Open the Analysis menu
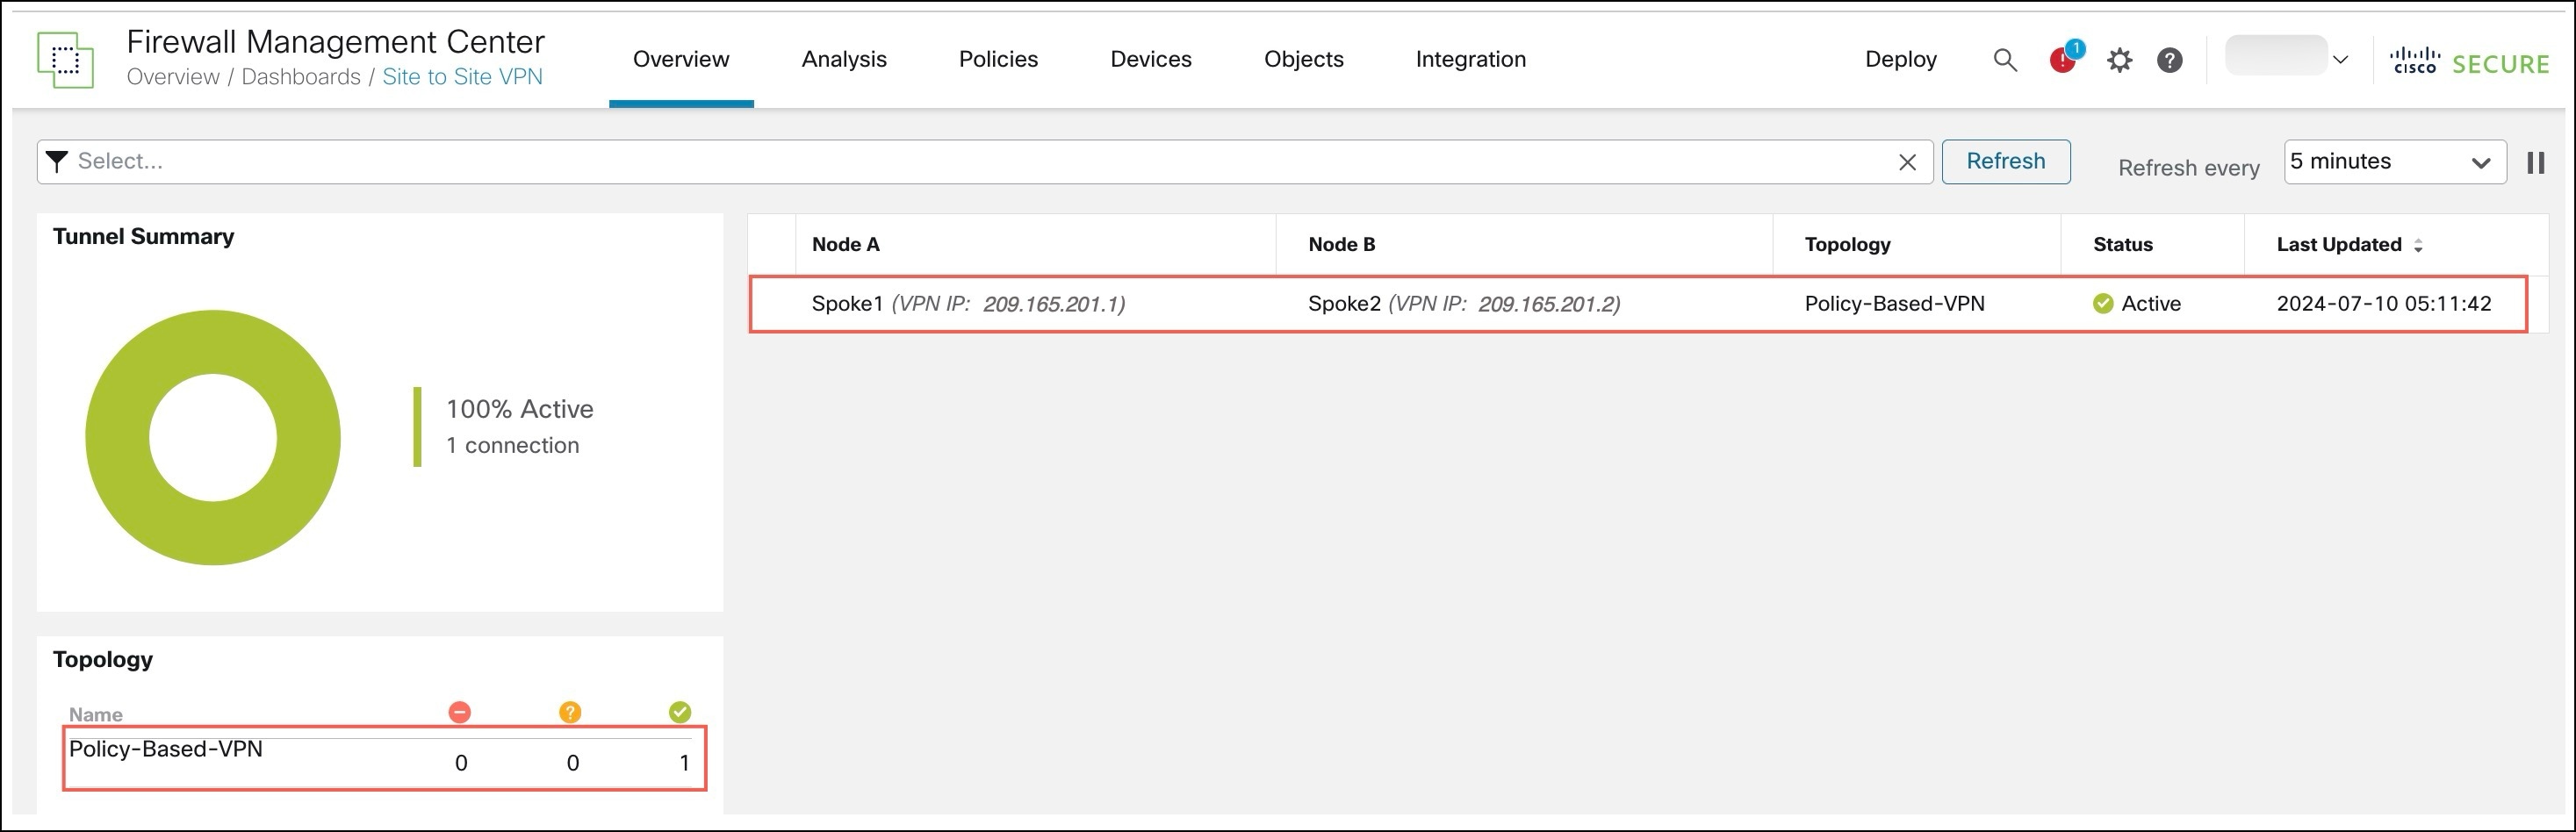This screenshot has width=2576, height=832. (x=844, y=59)
